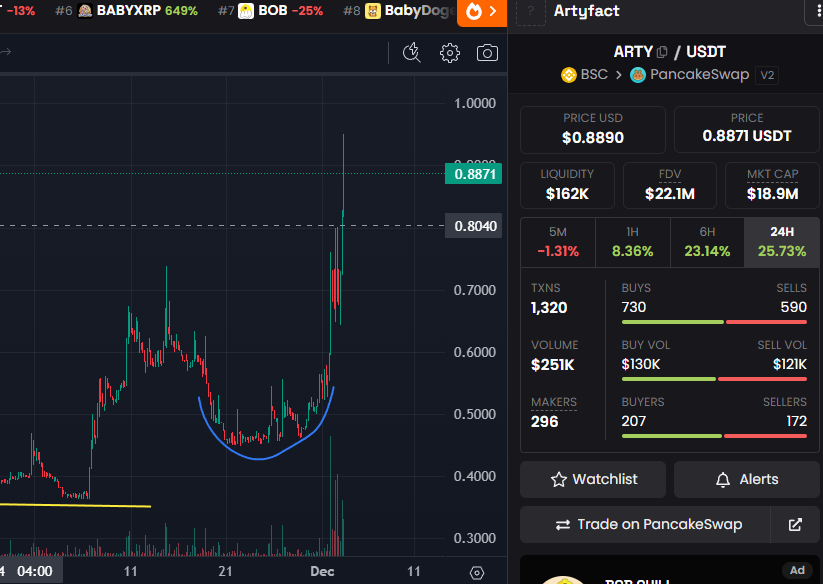
Task: Click Trade on PancakeSwap button
Action: click(645, 524)
